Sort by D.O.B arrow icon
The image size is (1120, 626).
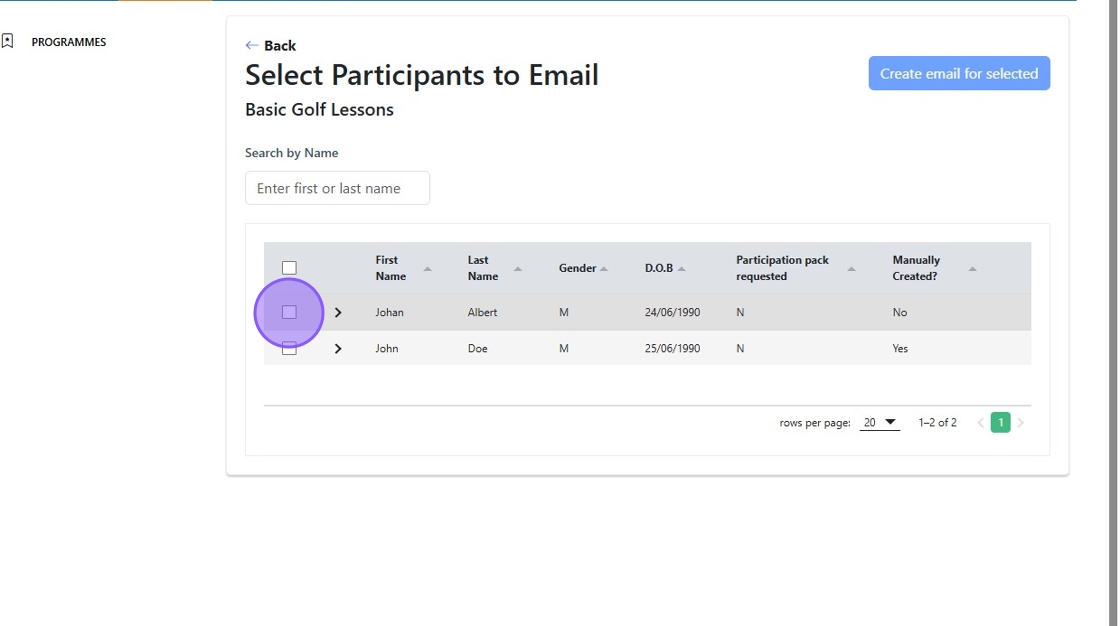(x=682, y=269)
